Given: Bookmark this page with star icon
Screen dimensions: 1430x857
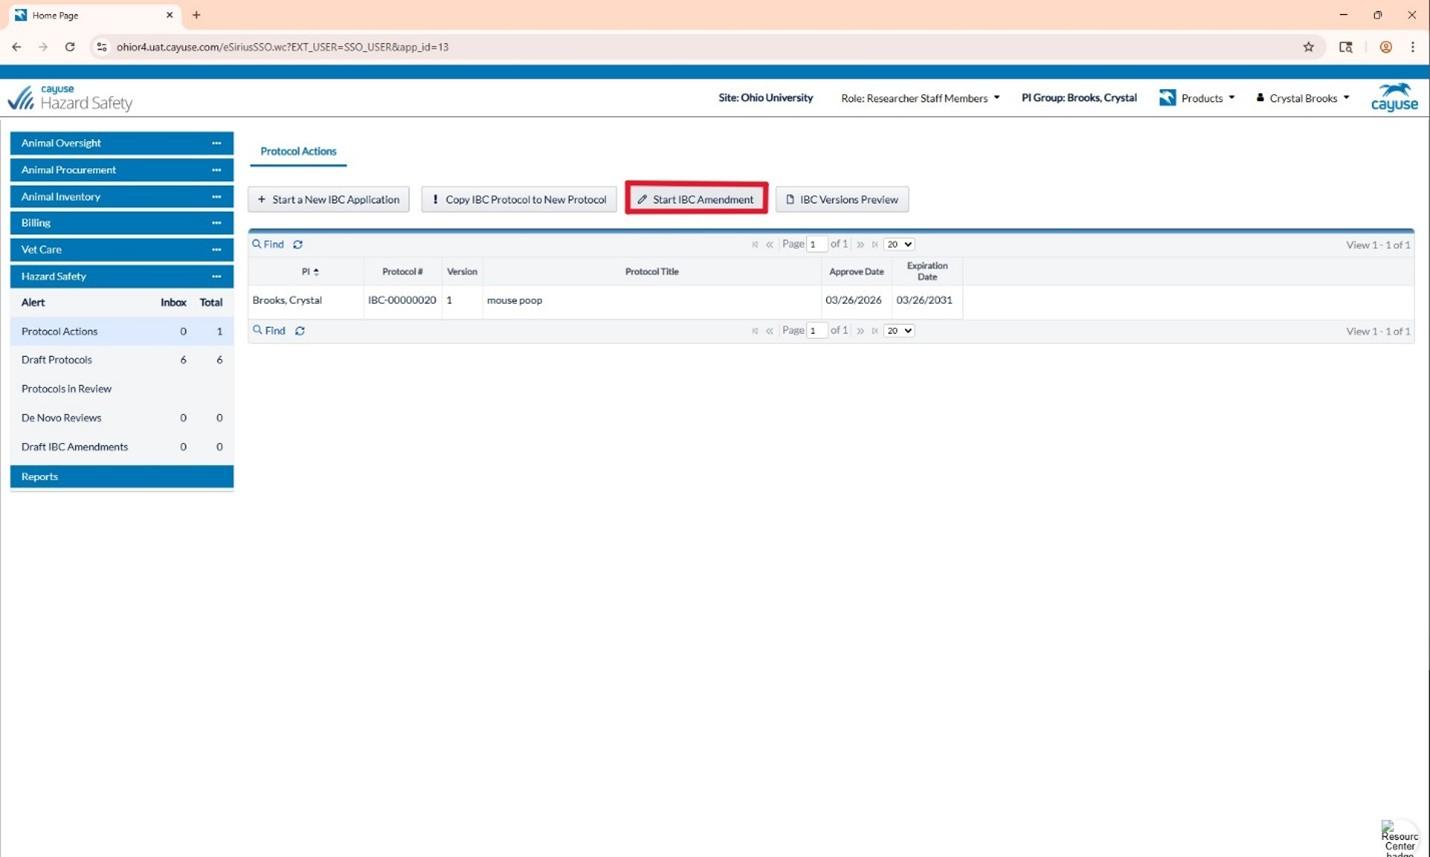Looking at the screenshot, I should [x=1308, y=47].
